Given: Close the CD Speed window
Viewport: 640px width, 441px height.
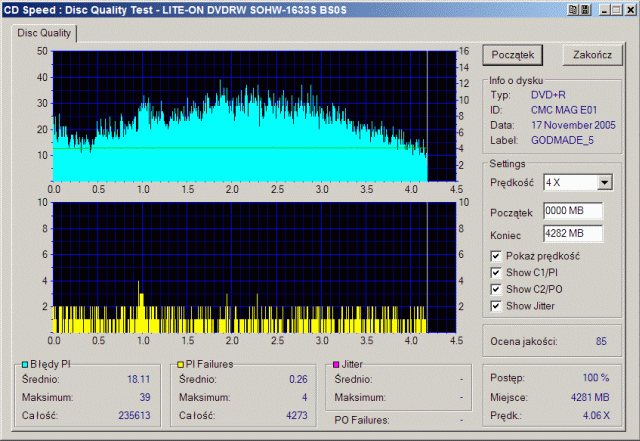Looking at the screenshot, I should pyautogui.click(x=631, y=10).
